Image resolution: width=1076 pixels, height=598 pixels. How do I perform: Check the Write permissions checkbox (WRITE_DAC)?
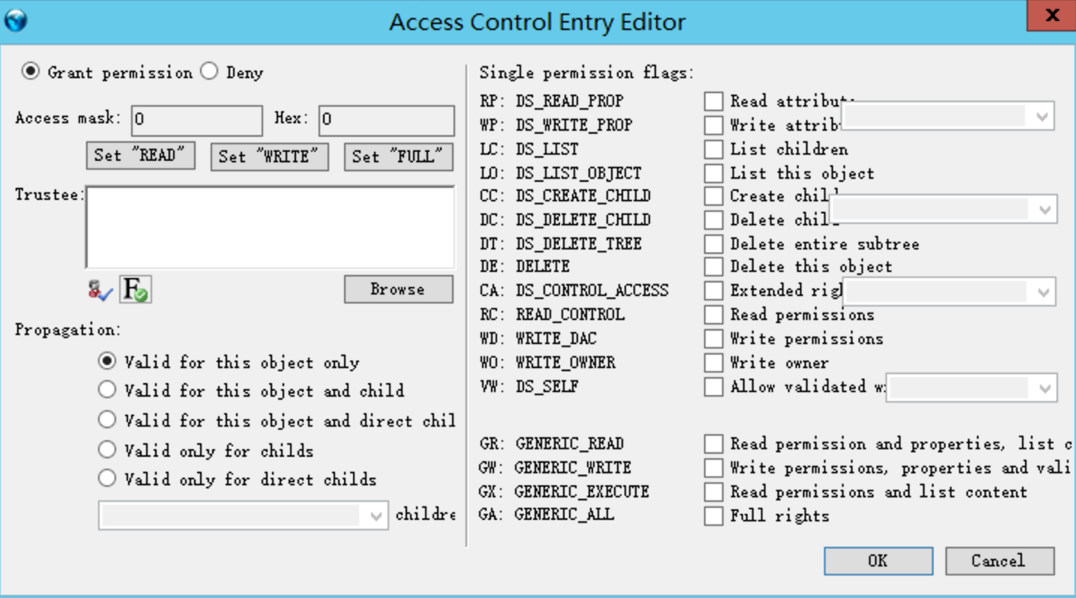714,338
